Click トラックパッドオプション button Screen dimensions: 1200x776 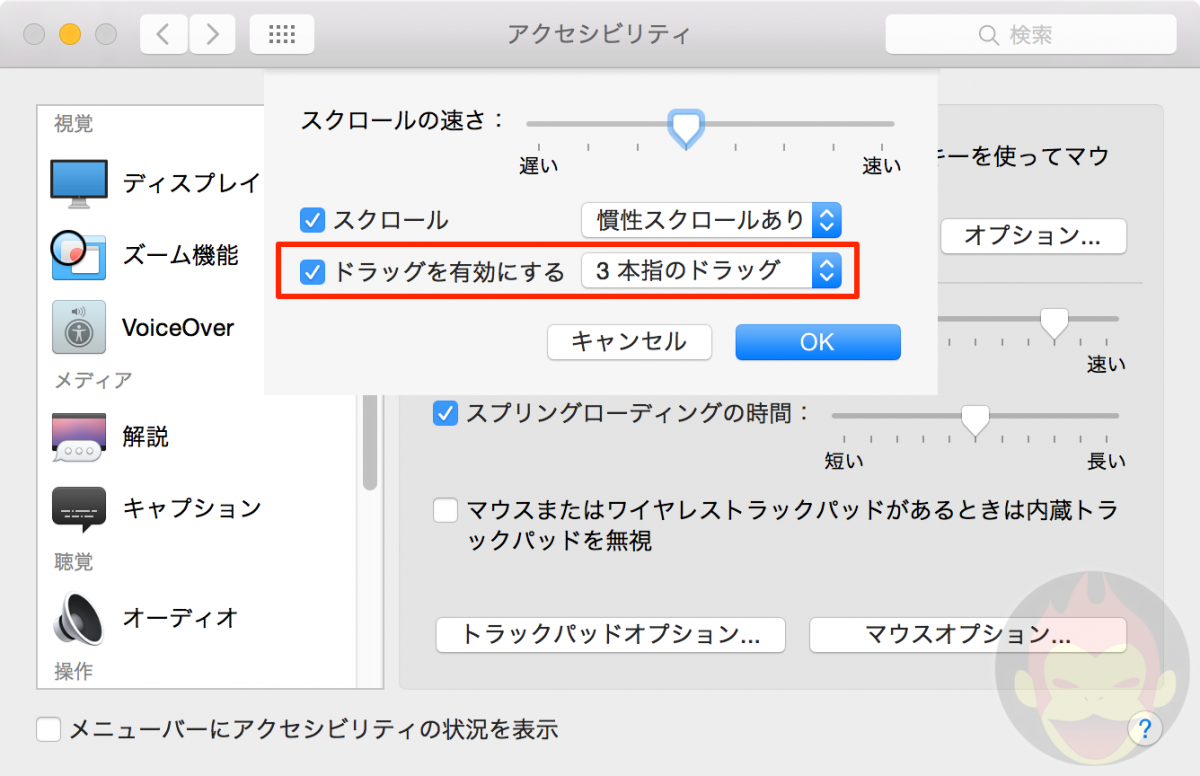[610, 635]
